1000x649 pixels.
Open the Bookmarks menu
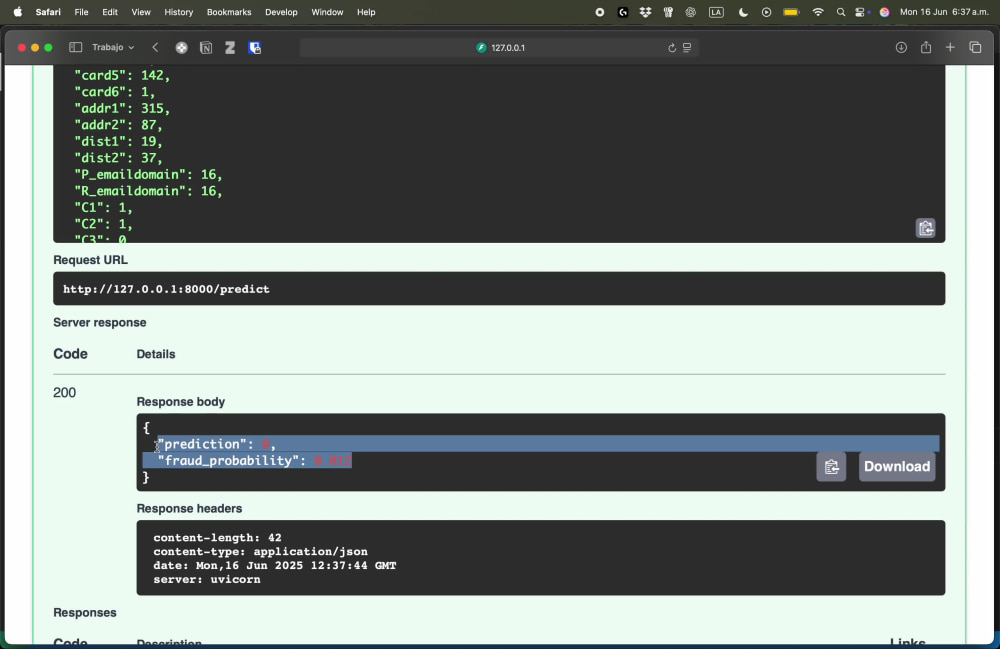[x=229, y=12]
